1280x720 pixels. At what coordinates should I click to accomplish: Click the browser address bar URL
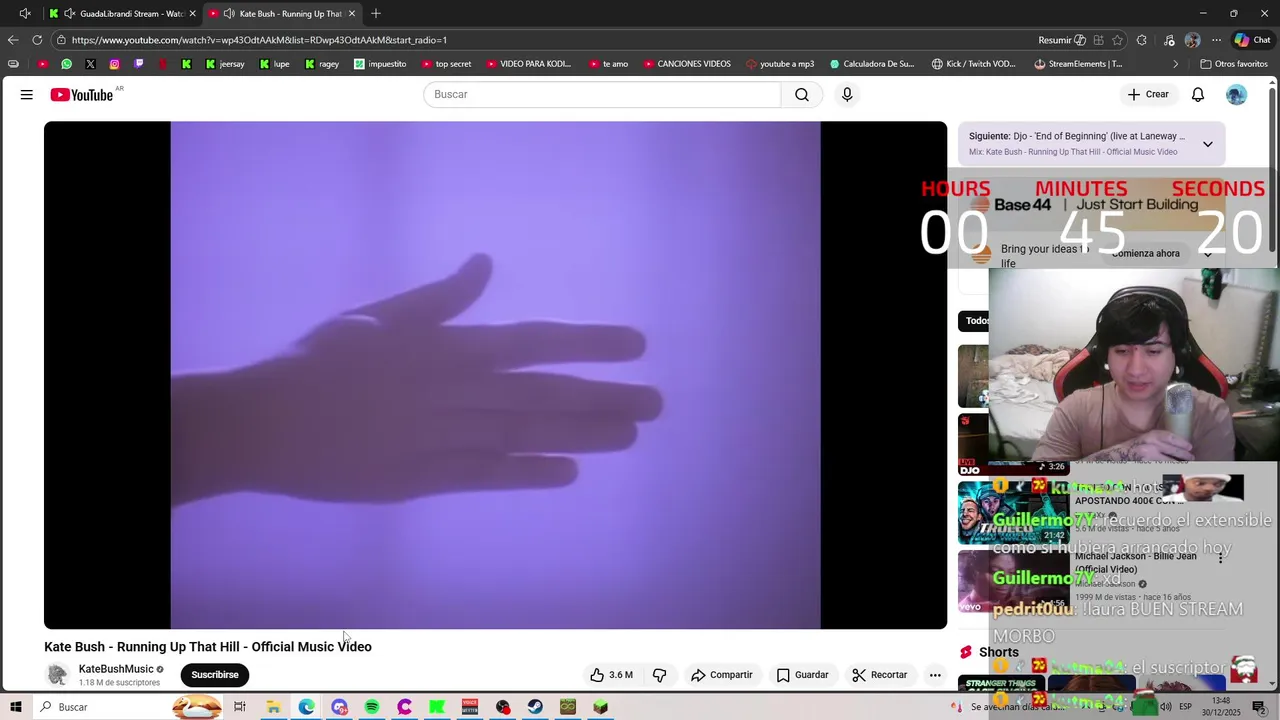[259, 40]
